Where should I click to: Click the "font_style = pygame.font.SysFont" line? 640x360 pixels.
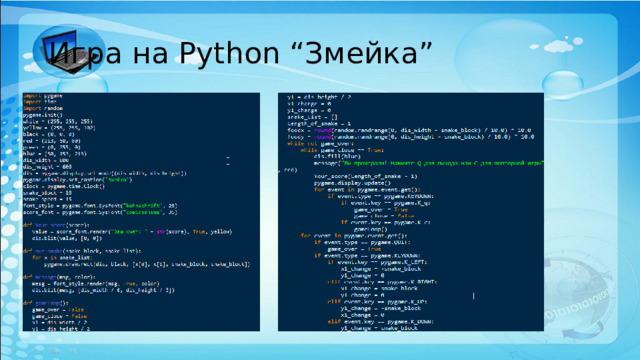[x=100, y=206]
